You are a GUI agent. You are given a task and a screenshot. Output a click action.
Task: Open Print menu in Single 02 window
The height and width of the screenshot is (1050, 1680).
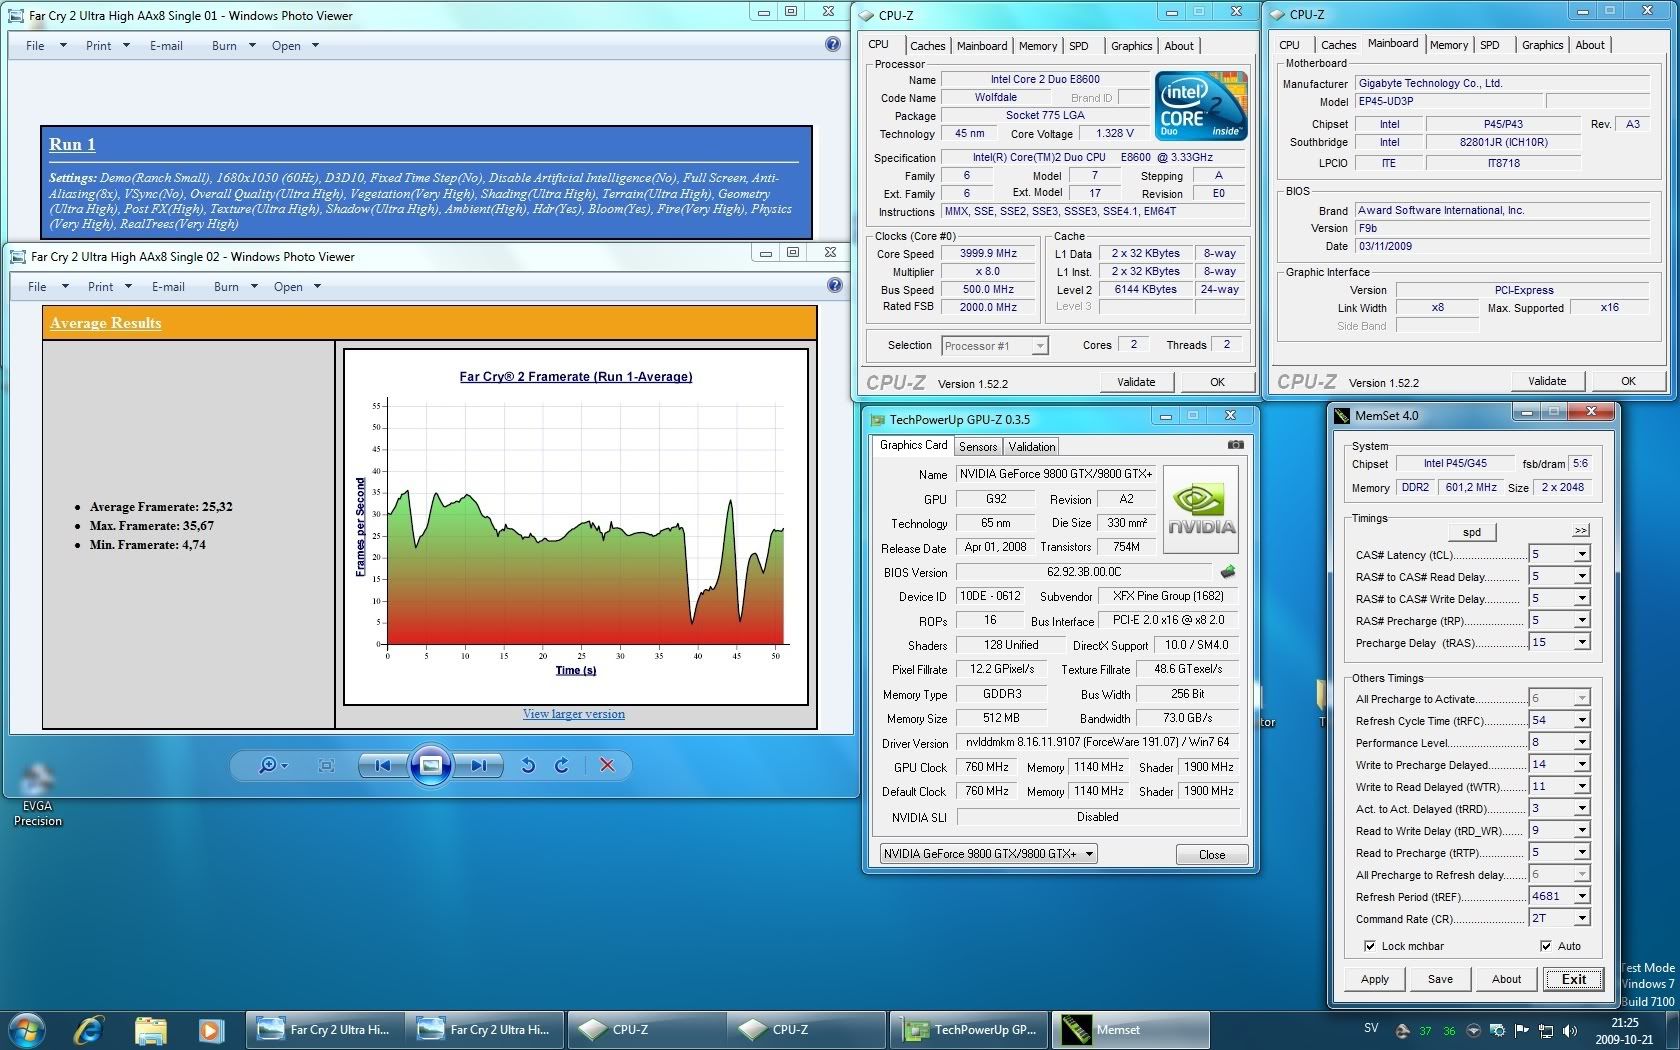click(x=110, y=287)
